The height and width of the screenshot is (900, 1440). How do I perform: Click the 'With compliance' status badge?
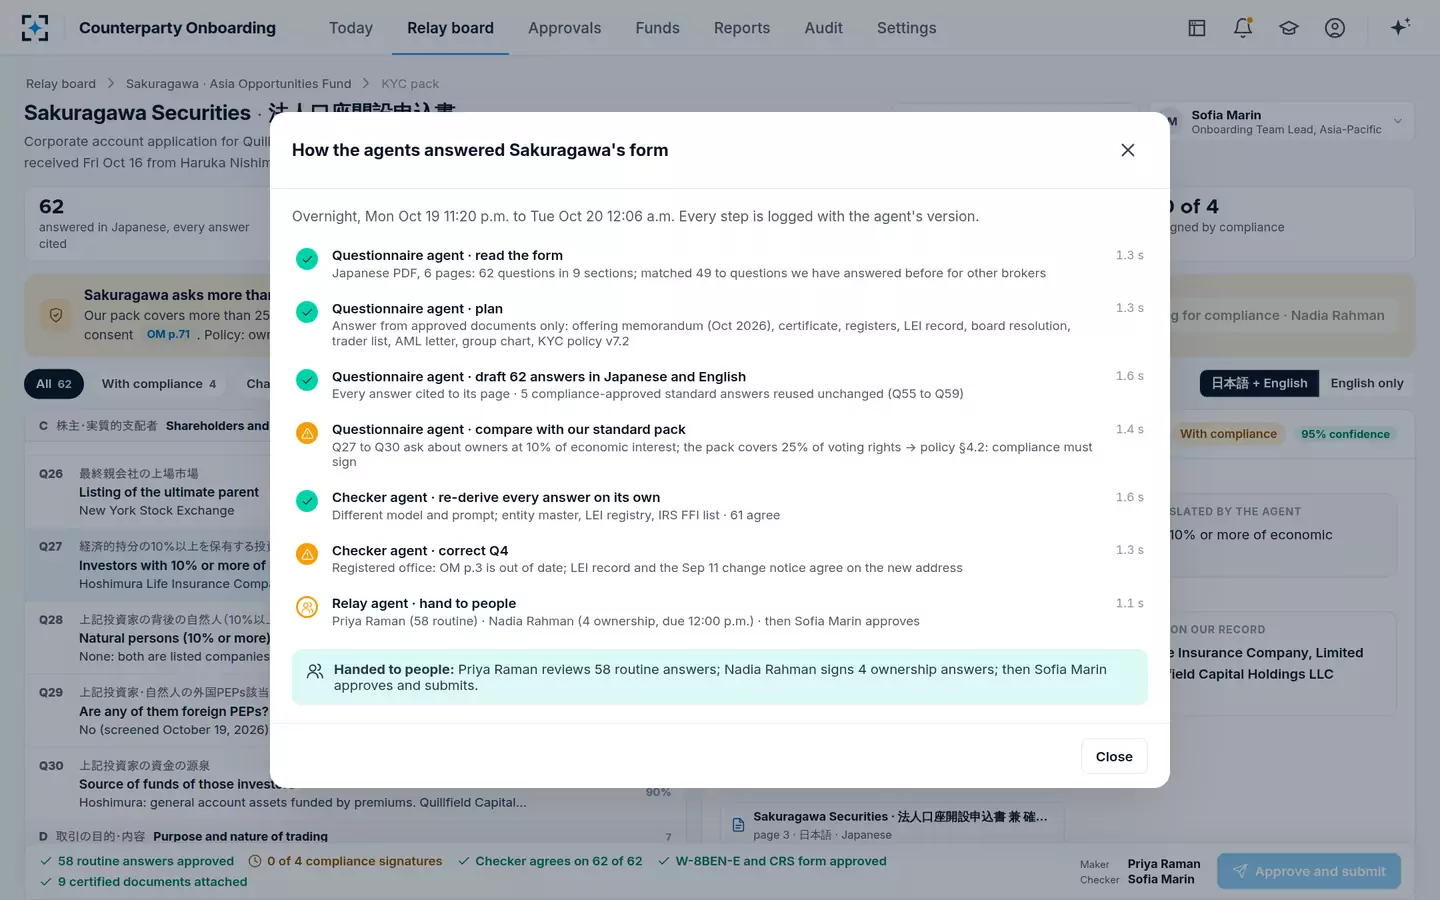click(1228, 434)
